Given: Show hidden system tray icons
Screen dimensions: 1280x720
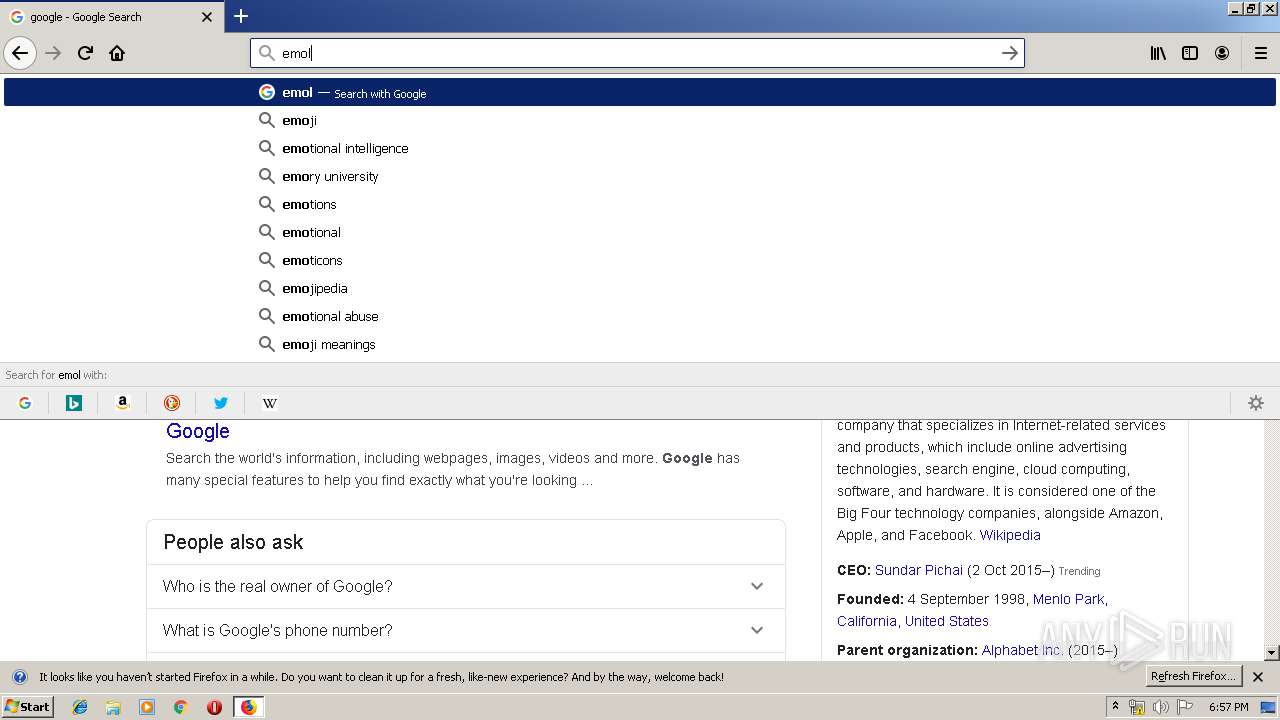Looking at the screenshot, I should pos(1115,707).
